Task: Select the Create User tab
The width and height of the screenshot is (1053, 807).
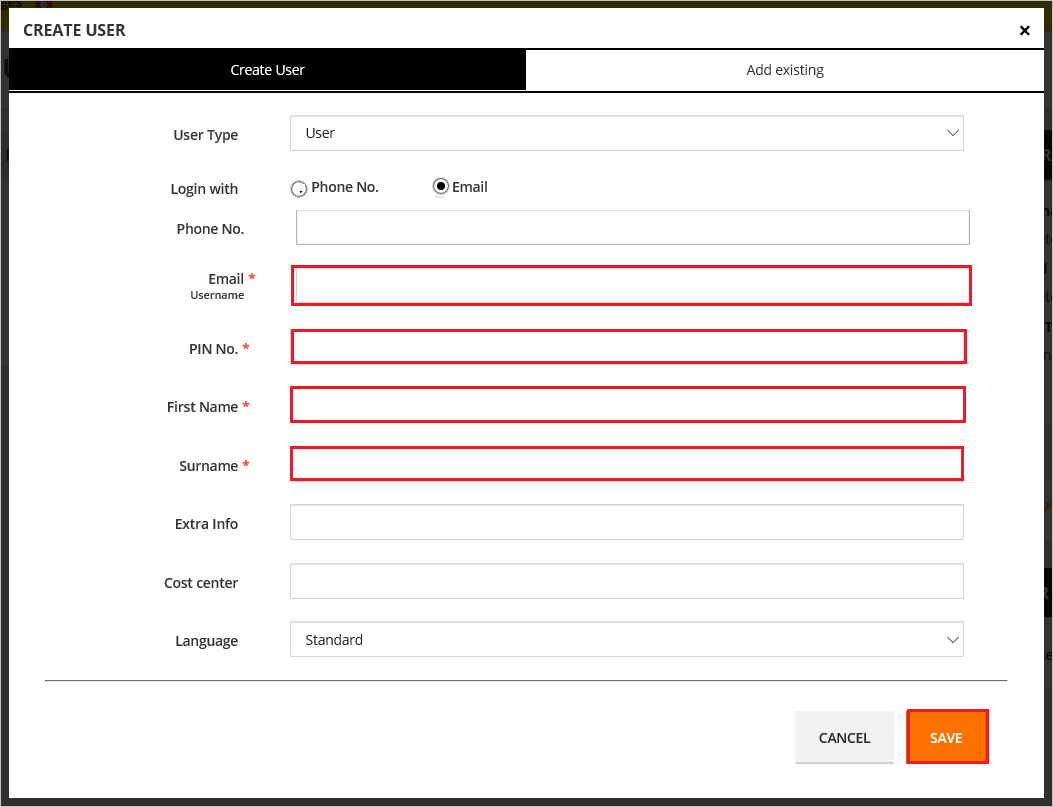Action: (x=267, y=69)
